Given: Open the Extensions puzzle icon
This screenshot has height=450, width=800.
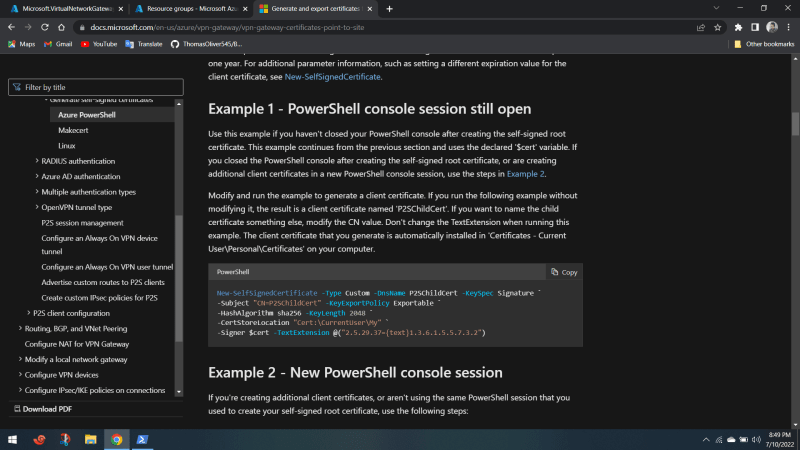Looking at the screenshot, I should coord(738,28).
